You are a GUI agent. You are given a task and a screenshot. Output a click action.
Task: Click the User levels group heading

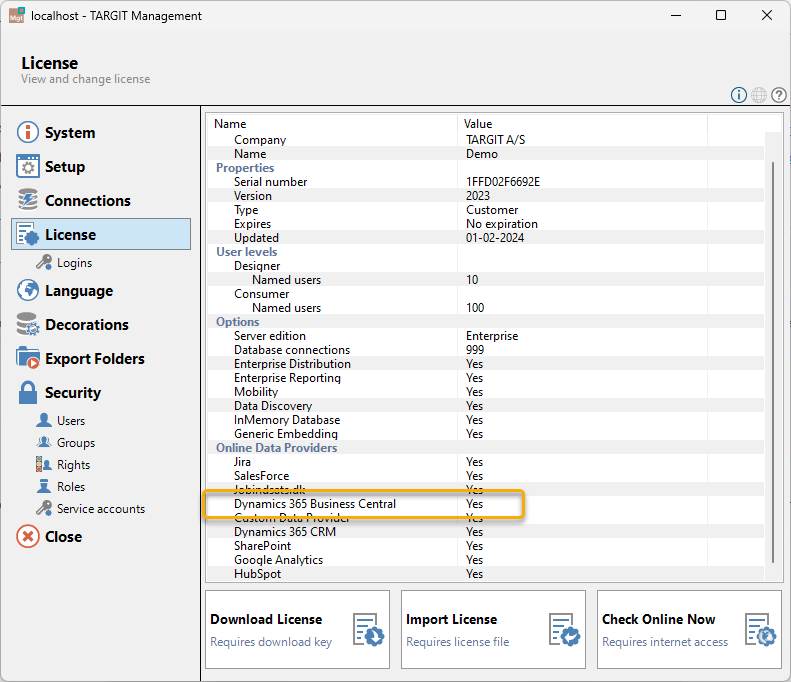pyautogui.click(x=247, y=252)
